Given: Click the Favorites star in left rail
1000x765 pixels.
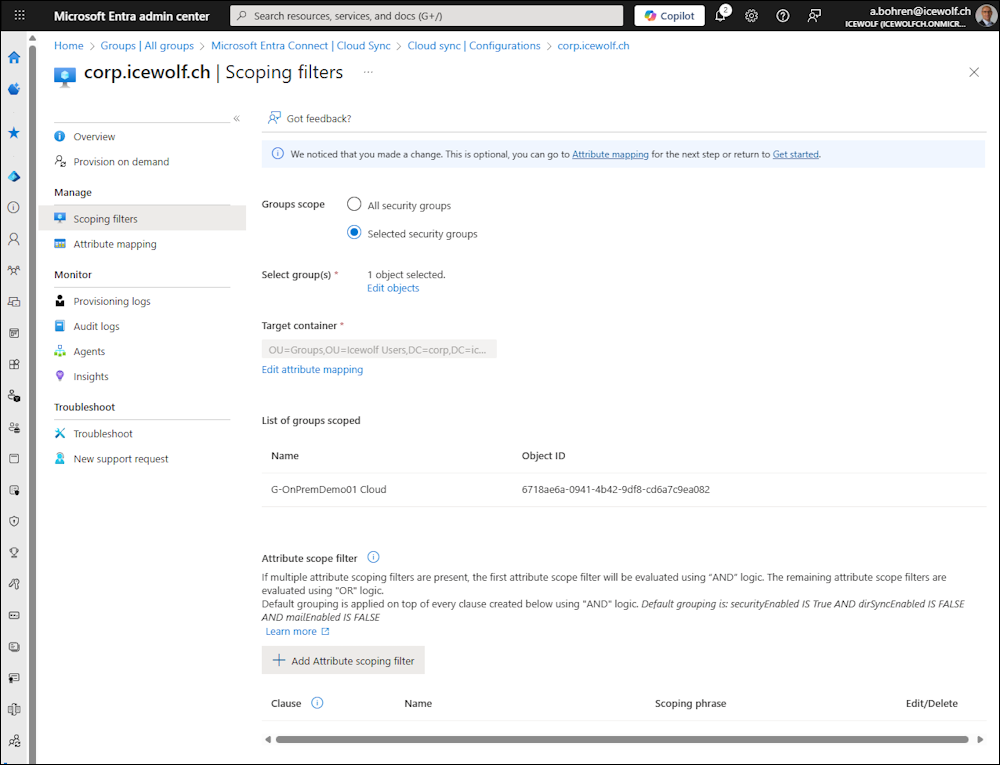Looking at the screenshot, I should [x=14, y=132].
